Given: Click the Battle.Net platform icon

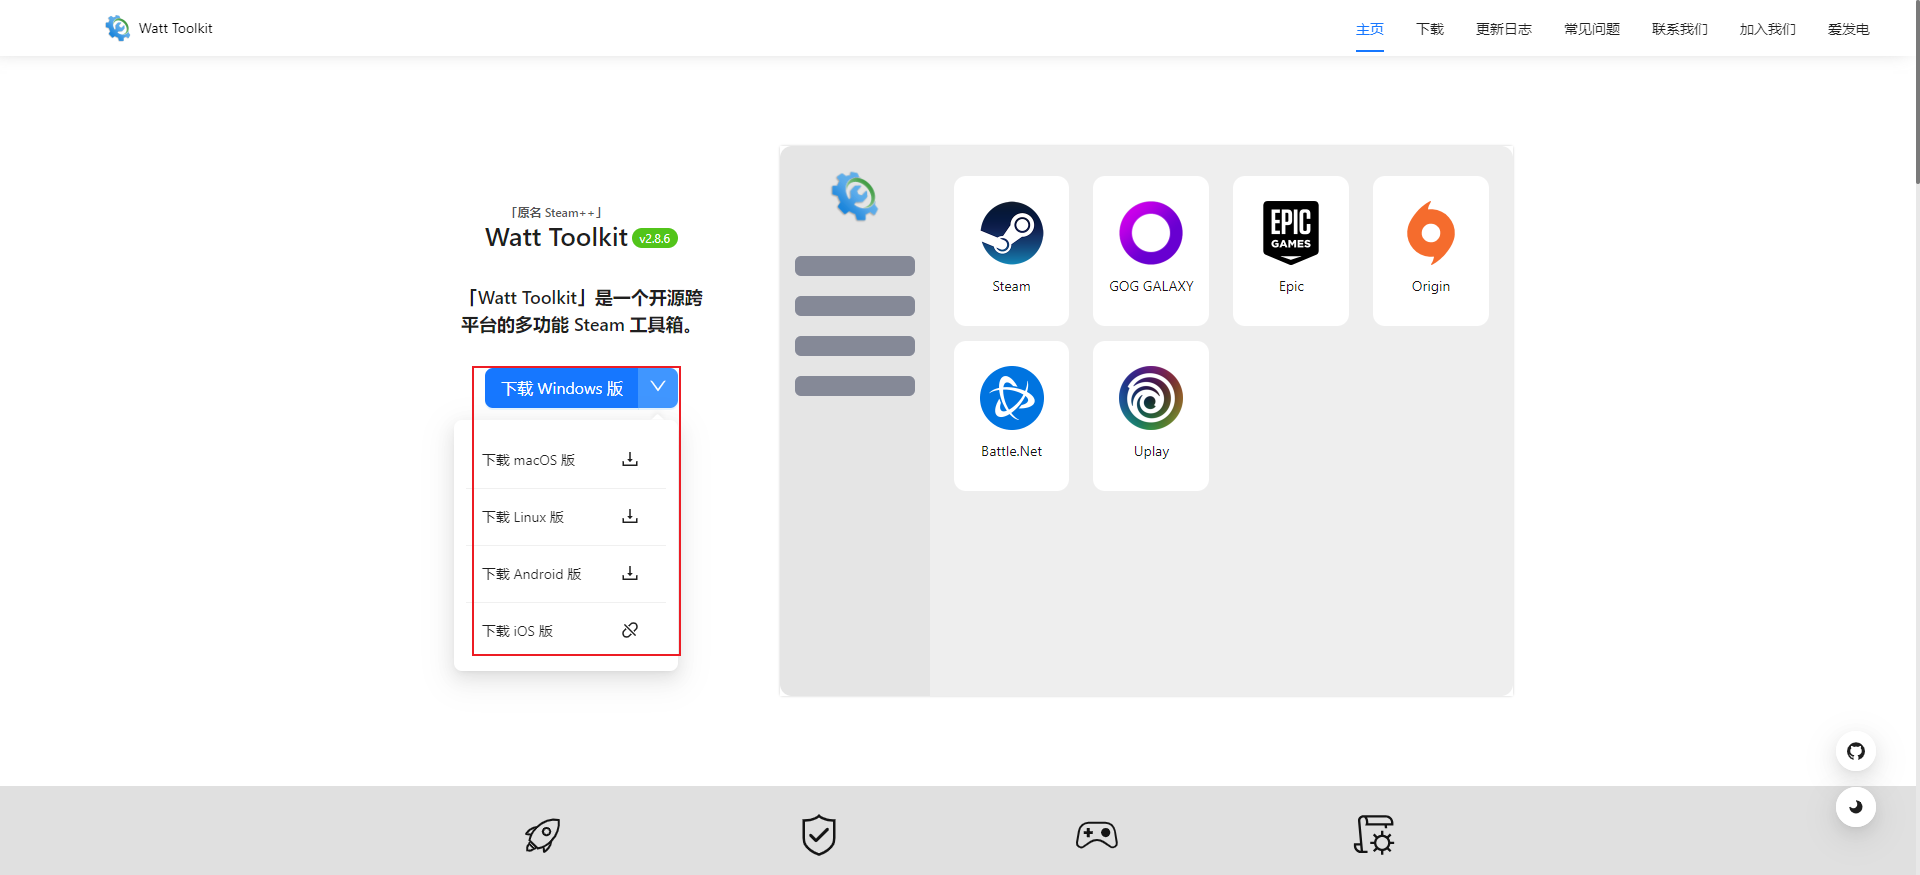Looking at the screenshot, I should [1011, 398].
